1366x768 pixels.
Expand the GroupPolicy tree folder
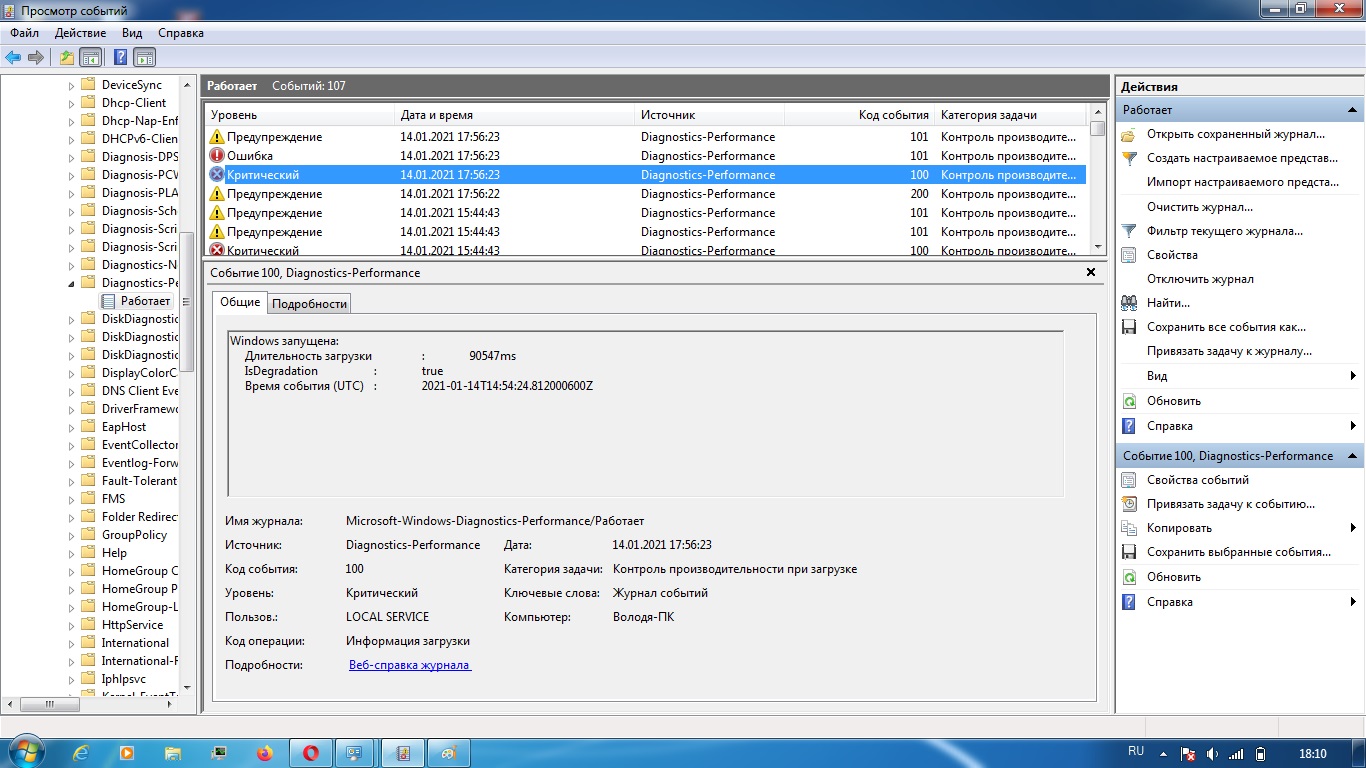[x=72, y=535]
